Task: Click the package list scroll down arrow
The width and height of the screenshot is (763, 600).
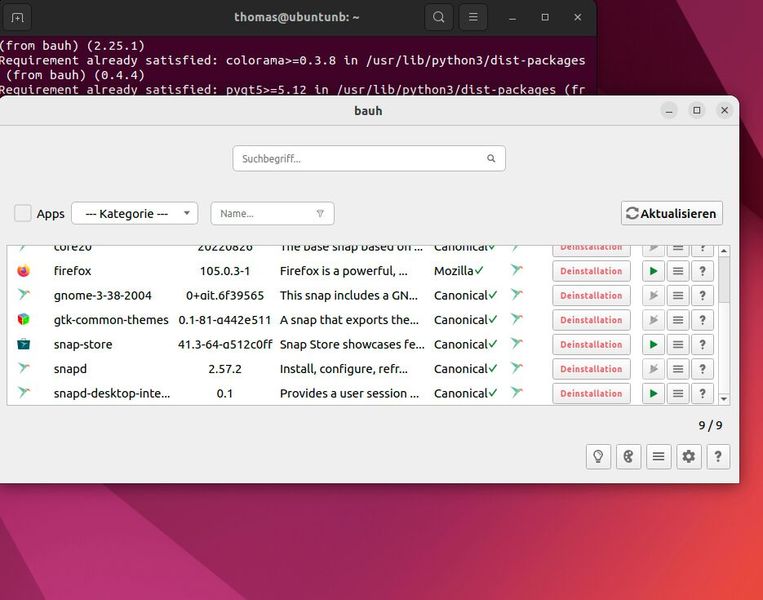Action: (x=724, y=399)
